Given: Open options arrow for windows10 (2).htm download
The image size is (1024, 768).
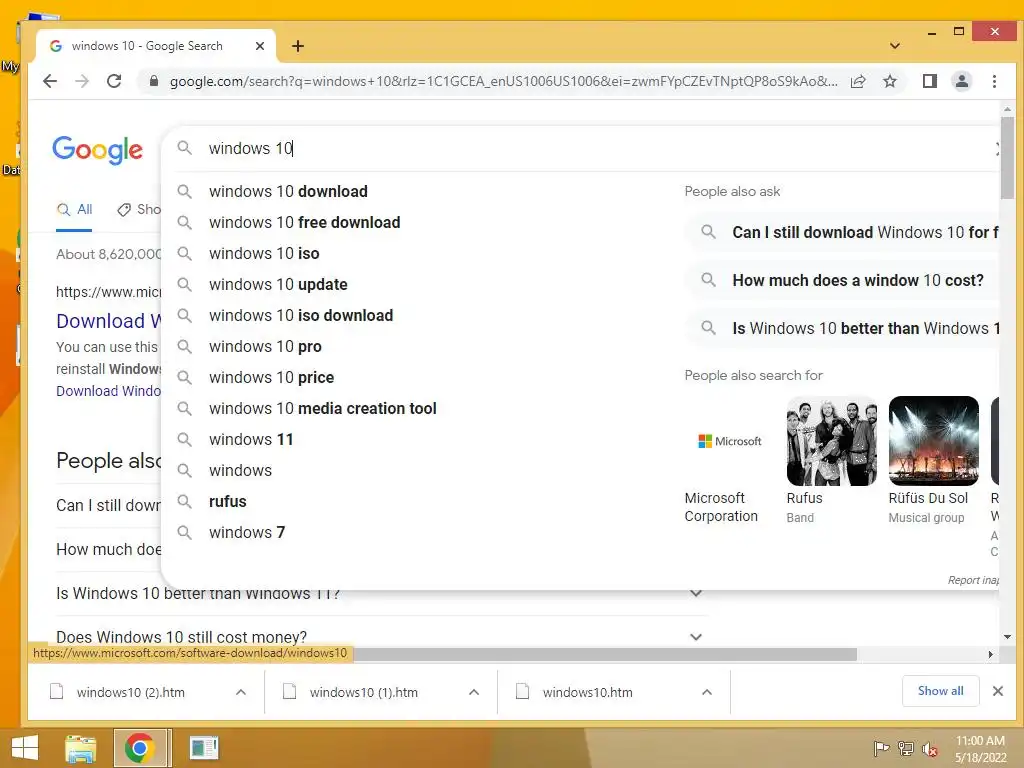Looking at the screenshot, I should (x=241, y=692).
